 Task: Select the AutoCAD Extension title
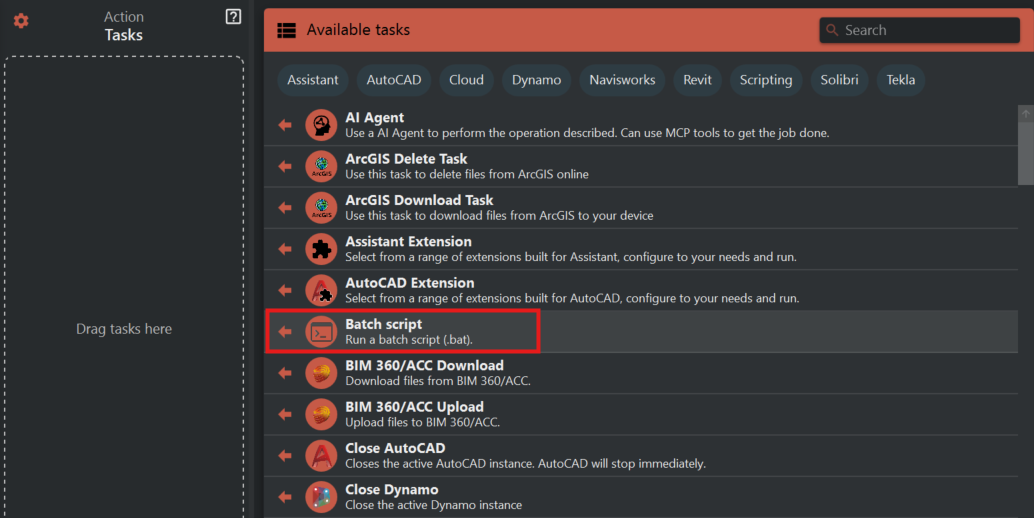coord(410,283)
